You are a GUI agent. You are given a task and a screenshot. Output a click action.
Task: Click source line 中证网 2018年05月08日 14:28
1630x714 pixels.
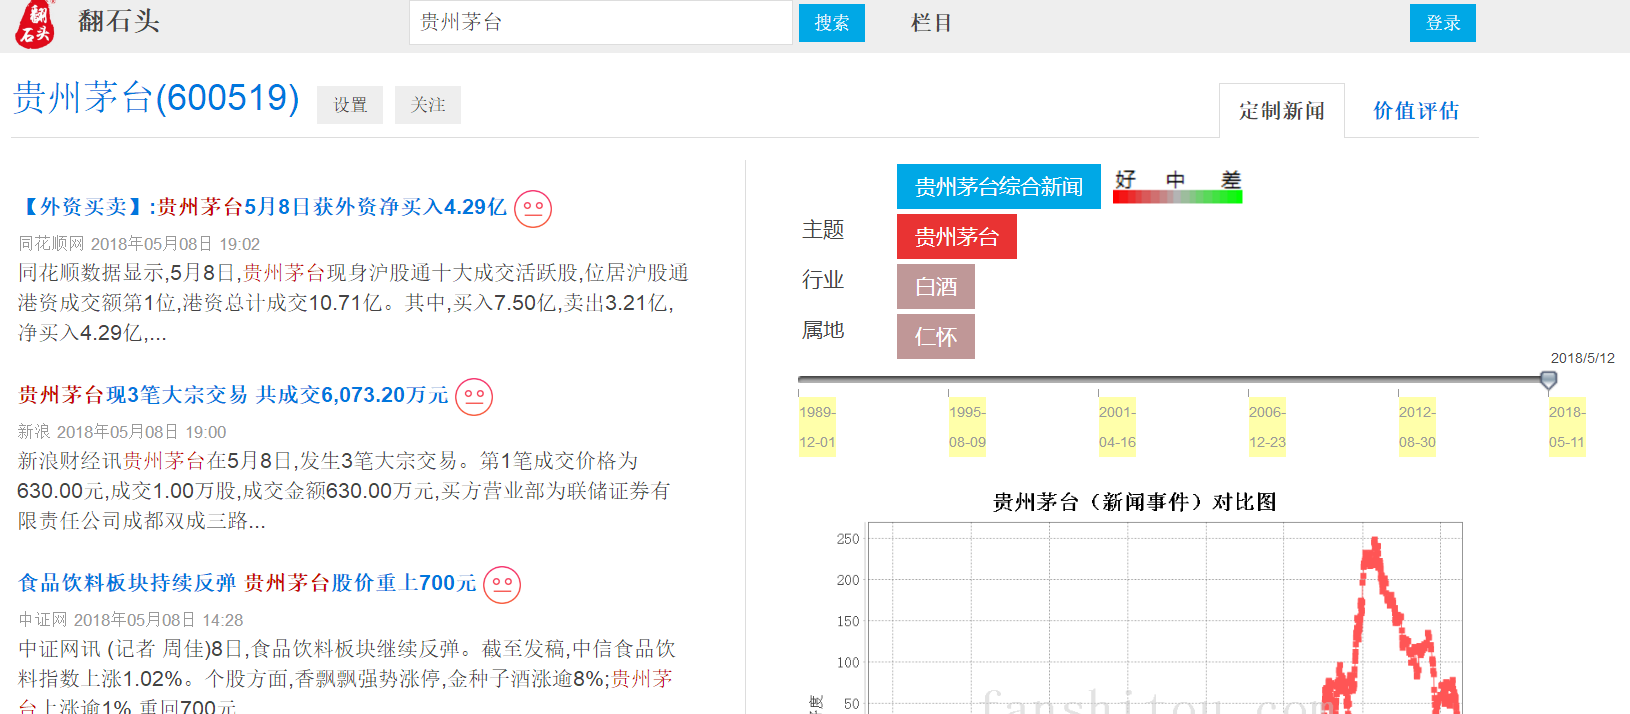tap(131, 620)
